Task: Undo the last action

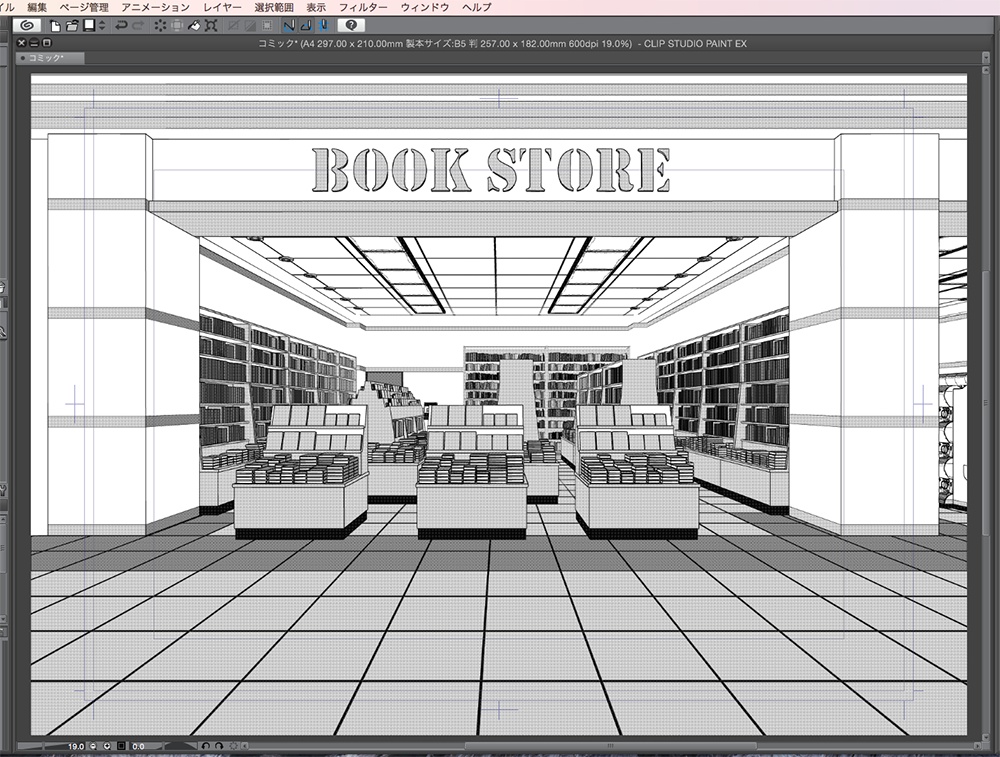Action: 121,26
